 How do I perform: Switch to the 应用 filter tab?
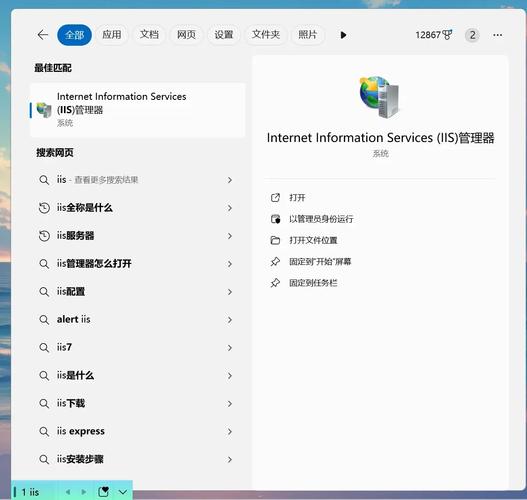(112, 35)
